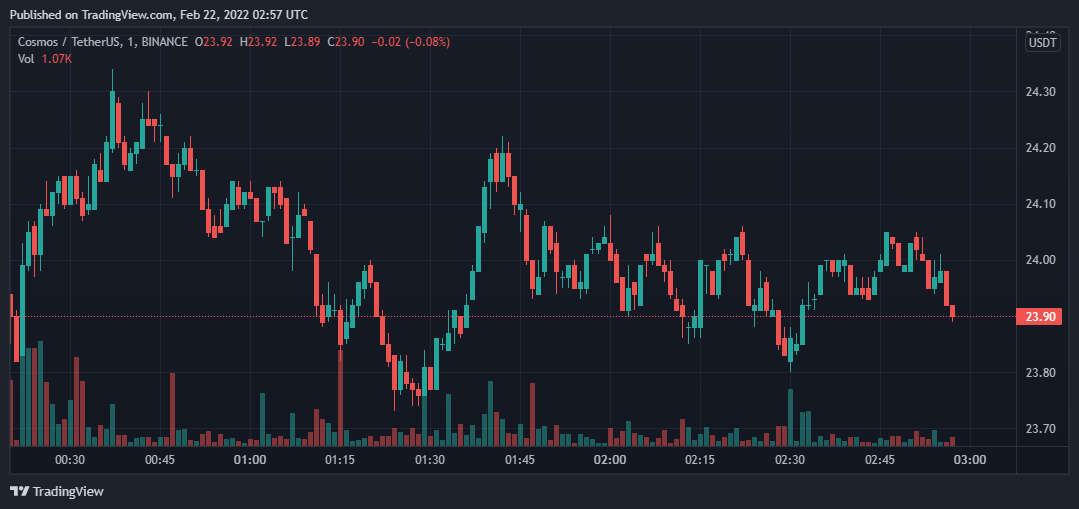Select the 01:00 time axis marker
Viewport: 1079px width, 509px height.
coord(250,459)
